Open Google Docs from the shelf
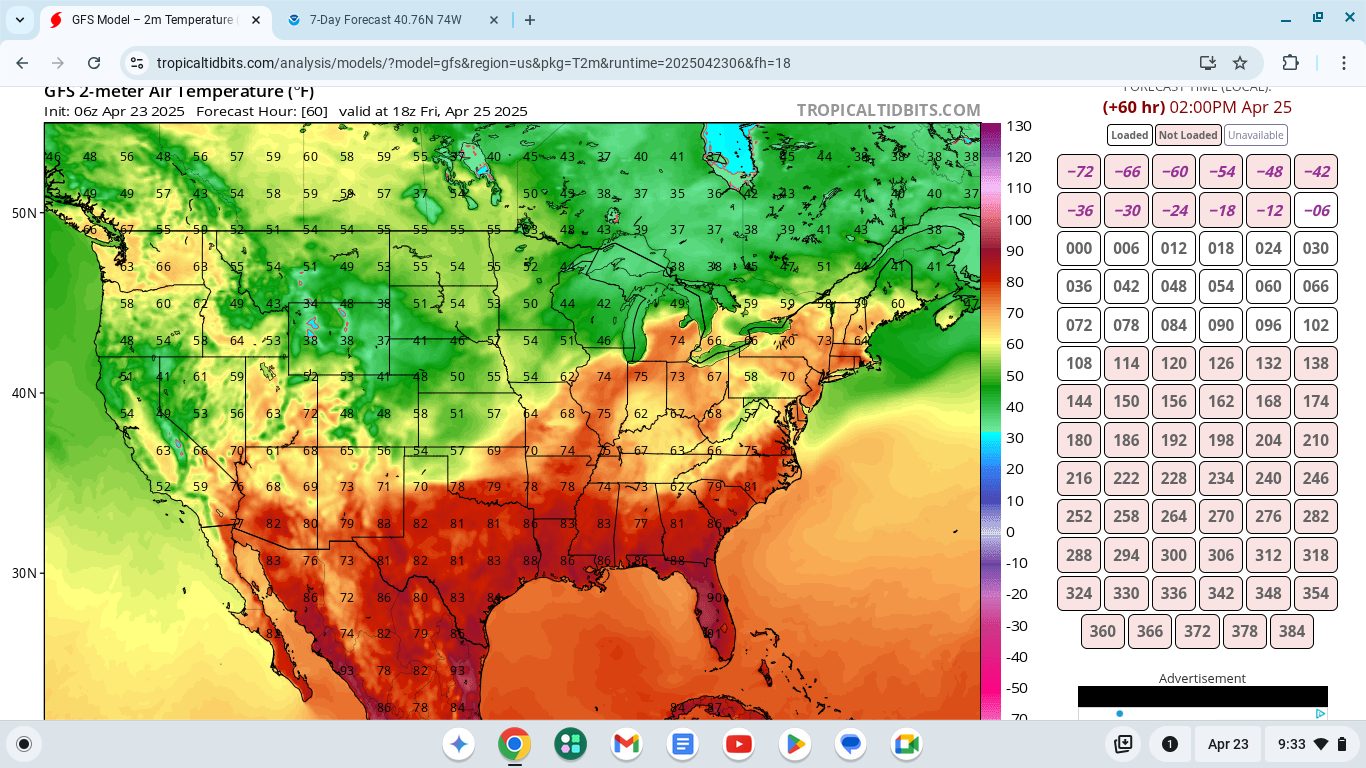Image resolution: width=1366 pixels, height=768 pixels. pos(683,744)
